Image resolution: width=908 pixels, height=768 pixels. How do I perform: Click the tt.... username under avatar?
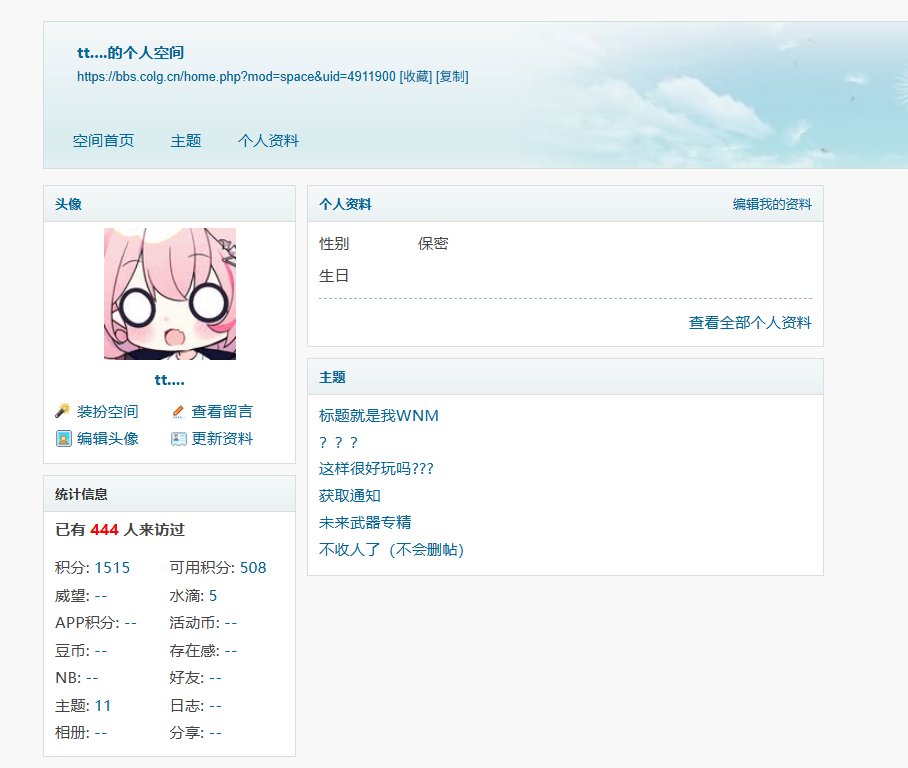pyautogui.click(x=170, y=380)
